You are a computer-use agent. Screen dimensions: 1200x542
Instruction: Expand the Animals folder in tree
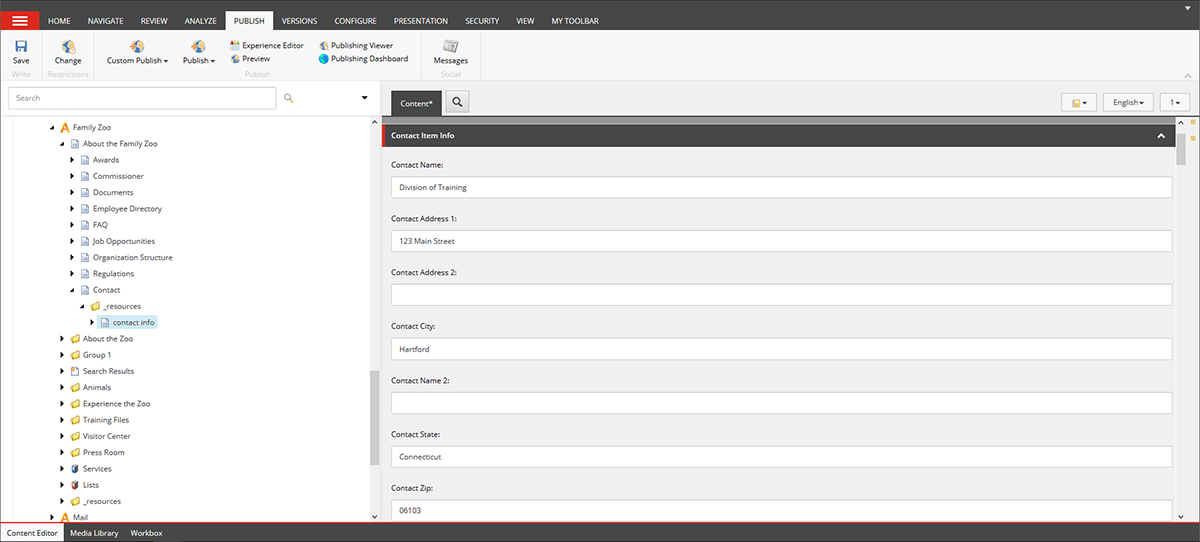click(x=63, y=388)
